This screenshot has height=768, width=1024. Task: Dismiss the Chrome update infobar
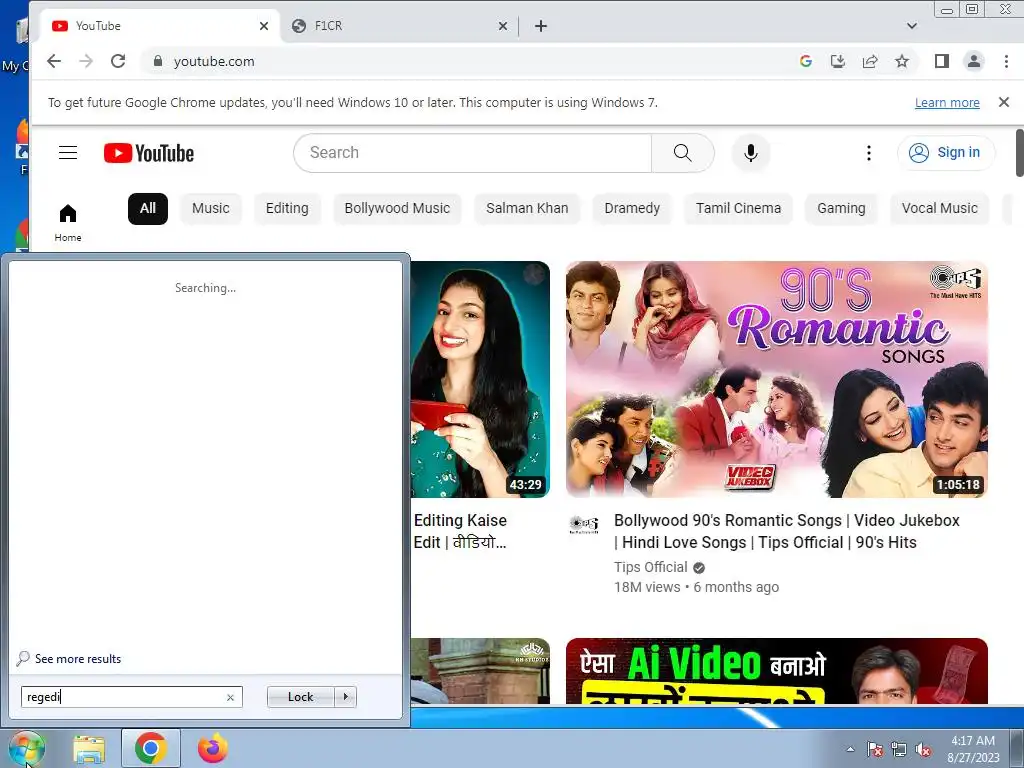(1004, 102)
